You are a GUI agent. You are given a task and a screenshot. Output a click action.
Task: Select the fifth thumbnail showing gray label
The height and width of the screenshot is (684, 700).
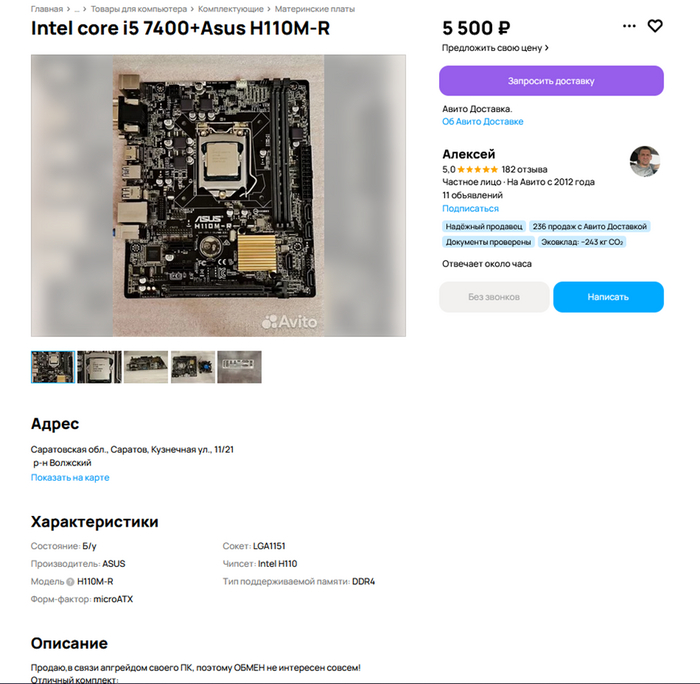[239, 367]
